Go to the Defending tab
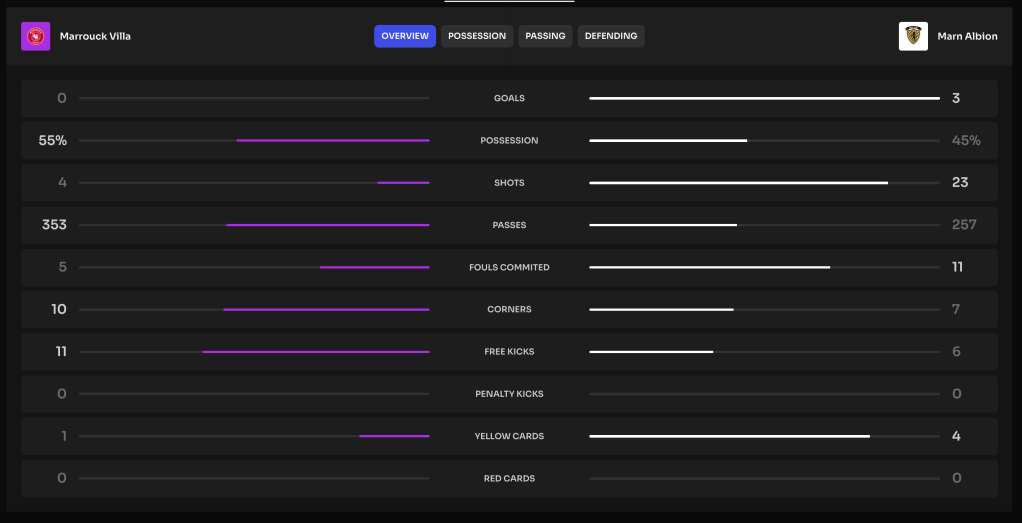The width and height of the screenshot is (1022, 523). point(611,36)
